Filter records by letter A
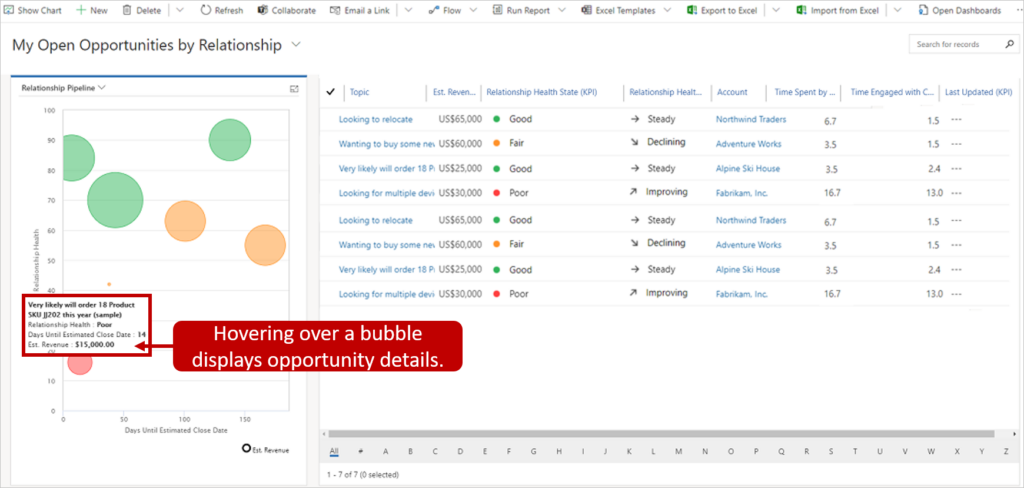 (x=385, y=451)
